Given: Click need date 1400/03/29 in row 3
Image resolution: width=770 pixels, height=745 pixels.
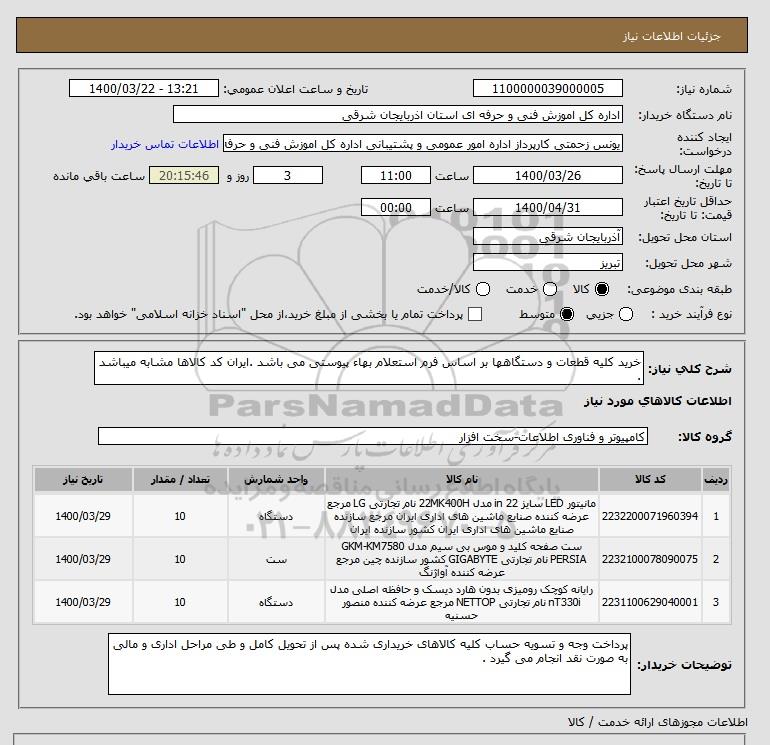Looking at the screenshot, I should (x=83, y=602).
